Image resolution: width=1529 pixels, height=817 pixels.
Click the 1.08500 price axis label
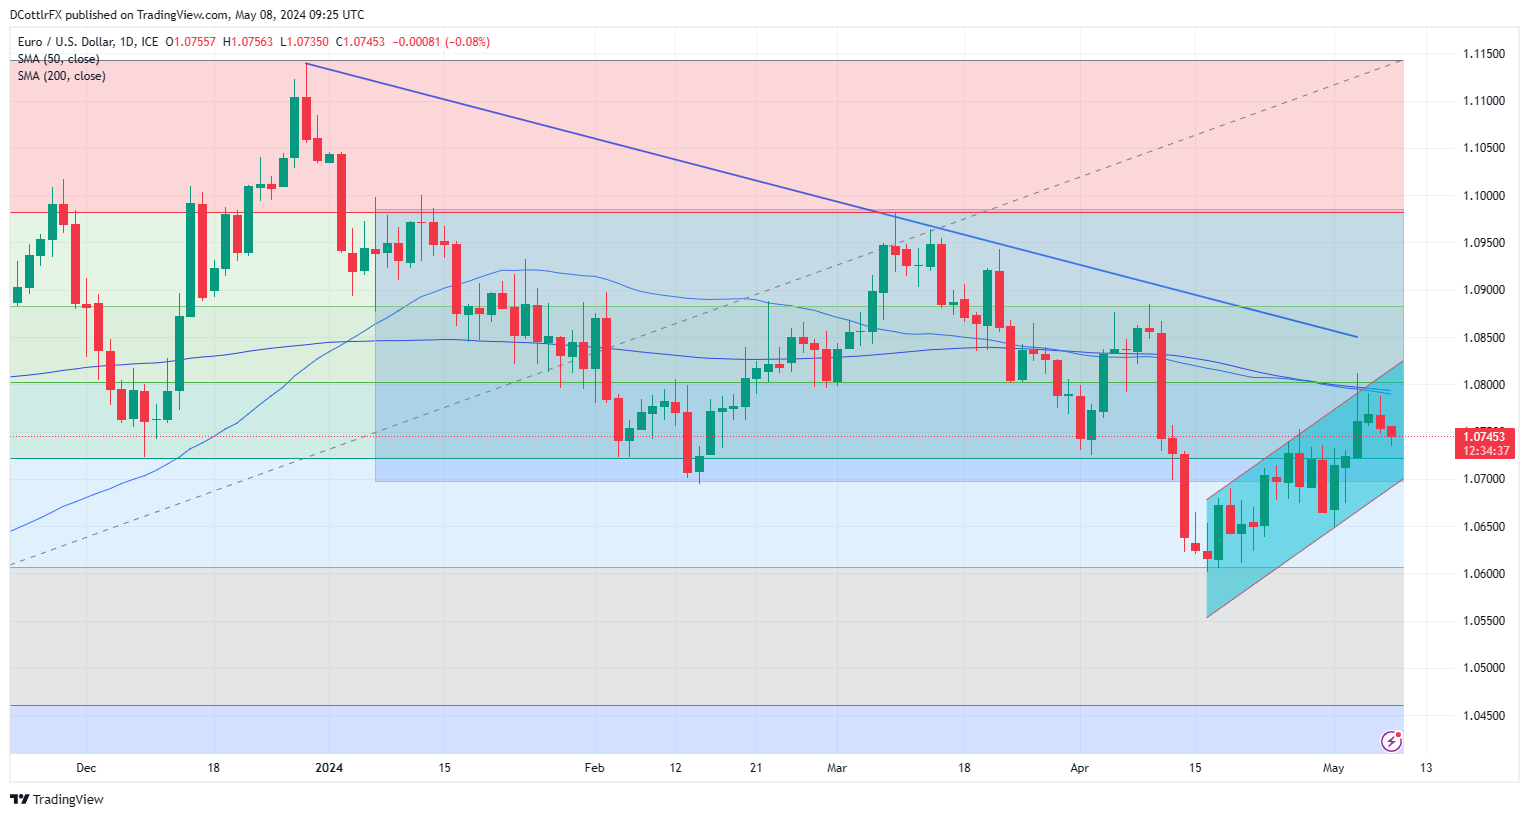pos(1484,338)
